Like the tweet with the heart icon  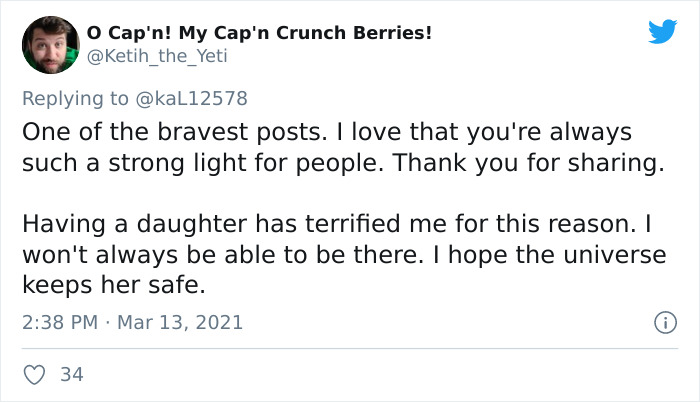(x=35, y=375)
